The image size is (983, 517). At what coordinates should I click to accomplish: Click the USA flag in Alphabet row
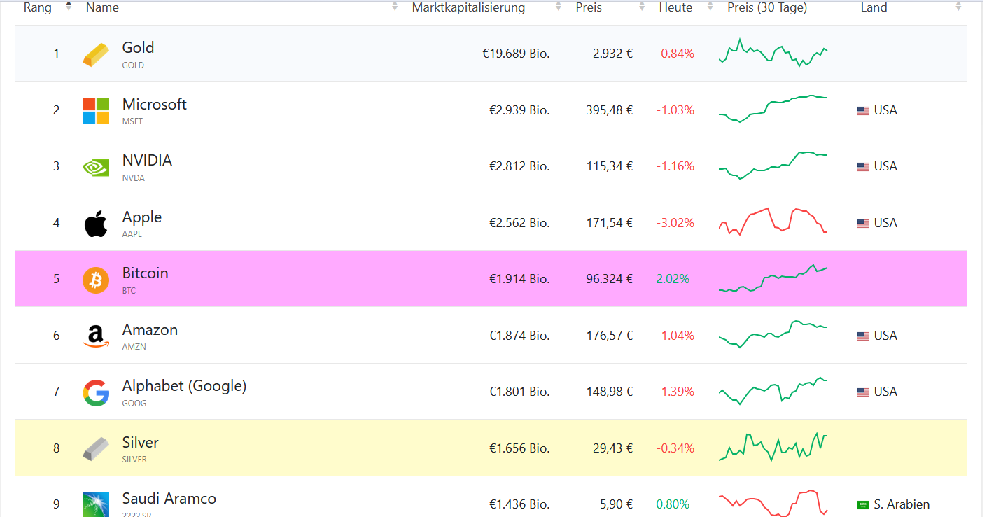pos(863,392)
